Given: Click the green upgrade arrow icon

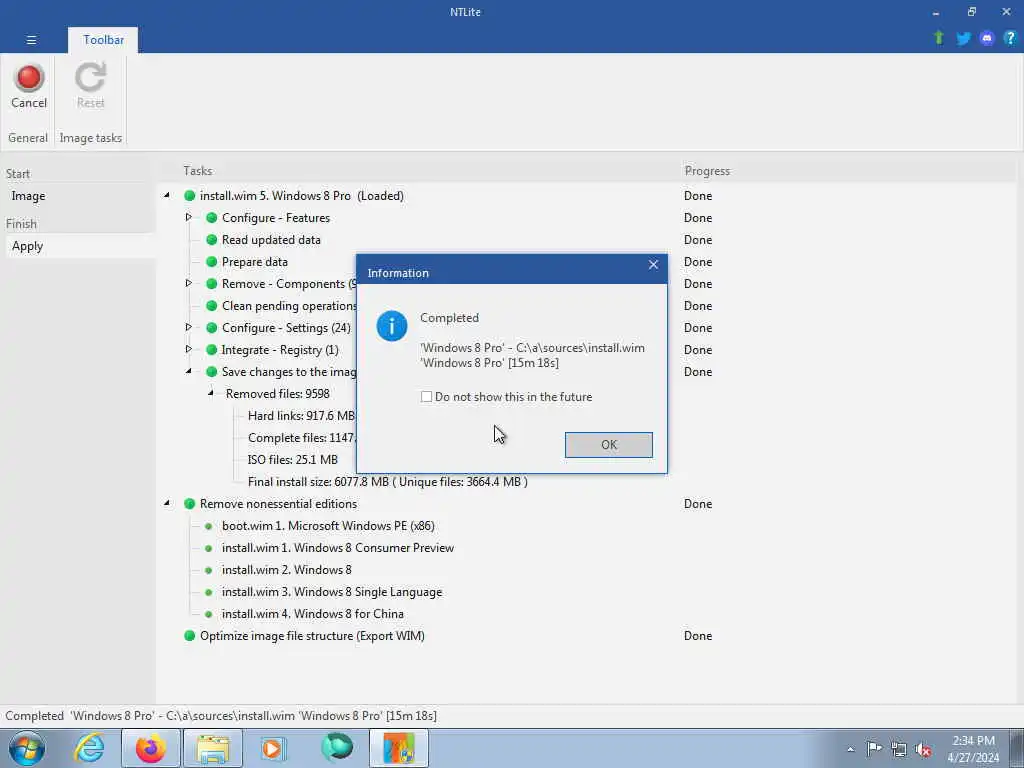Looking at the screenshot, I should point(939,38).
